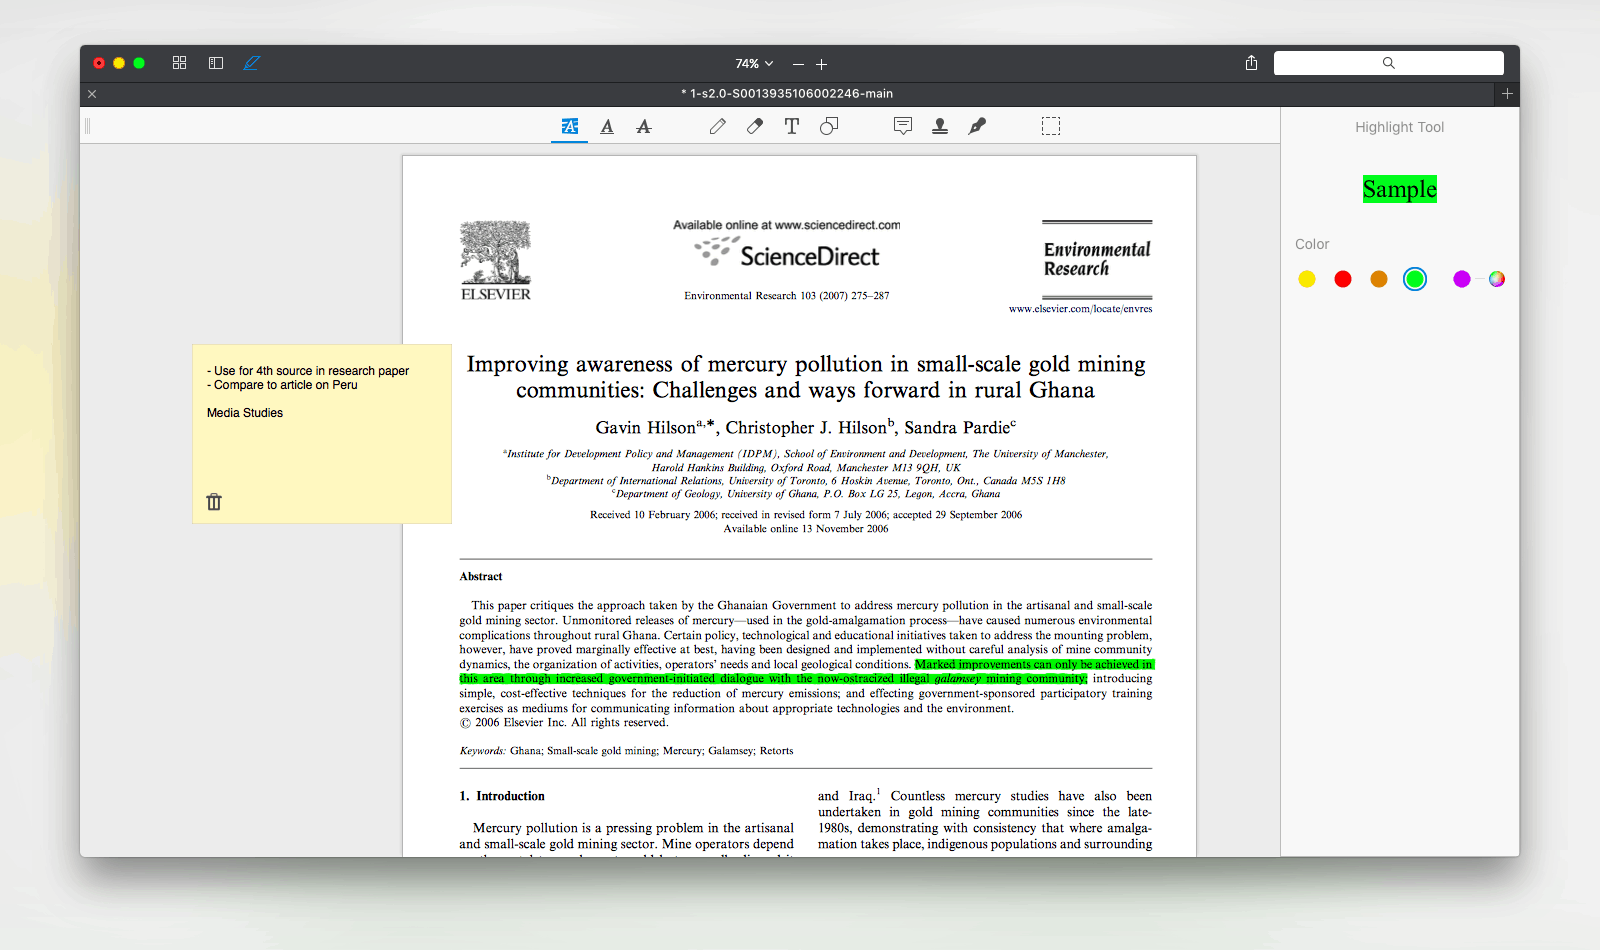The height and width of the screenshot is (950, 1600).
Task: Select the Stamp tool
Action: (940, 126)
